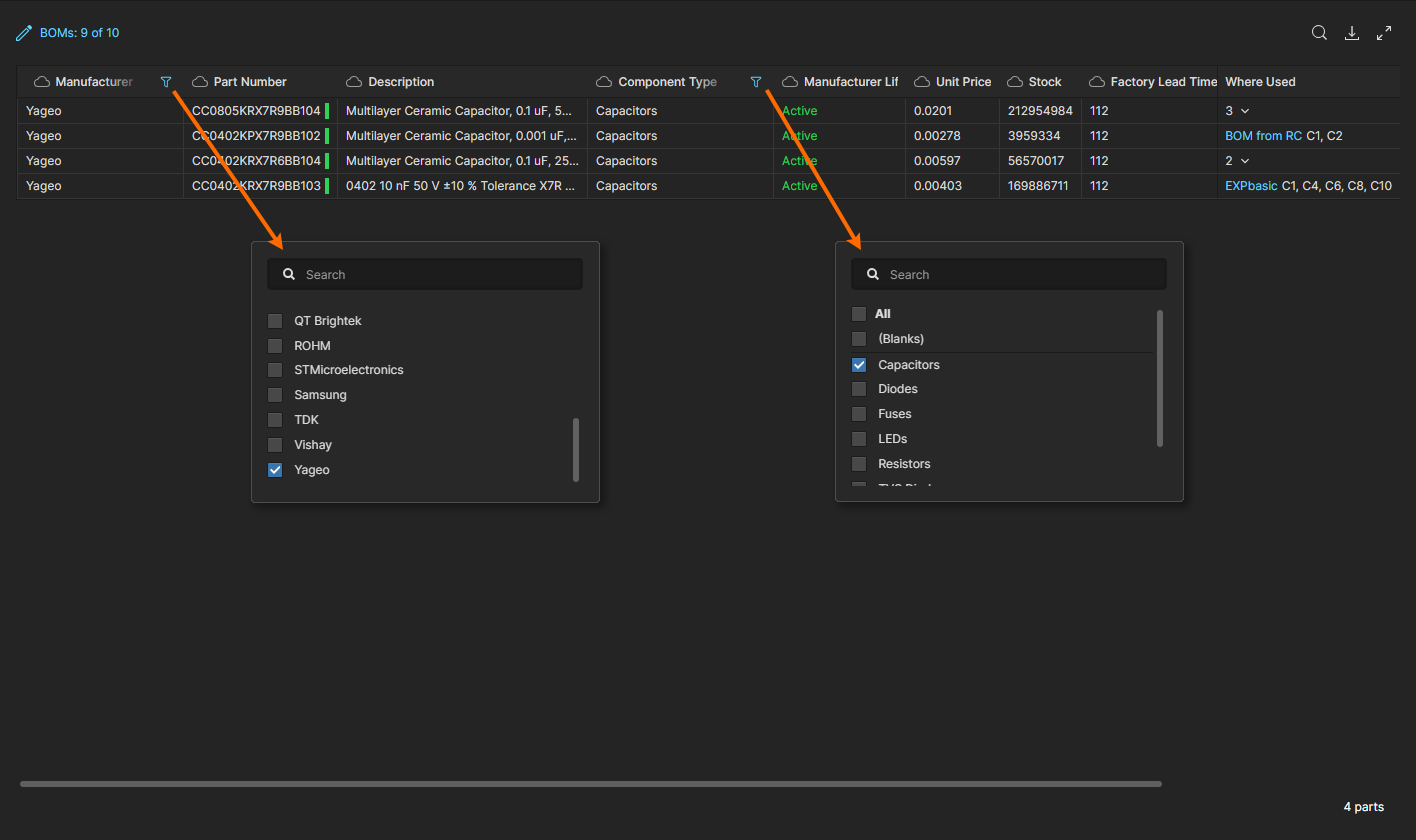Click the table horizontal scrollbar

591,784
